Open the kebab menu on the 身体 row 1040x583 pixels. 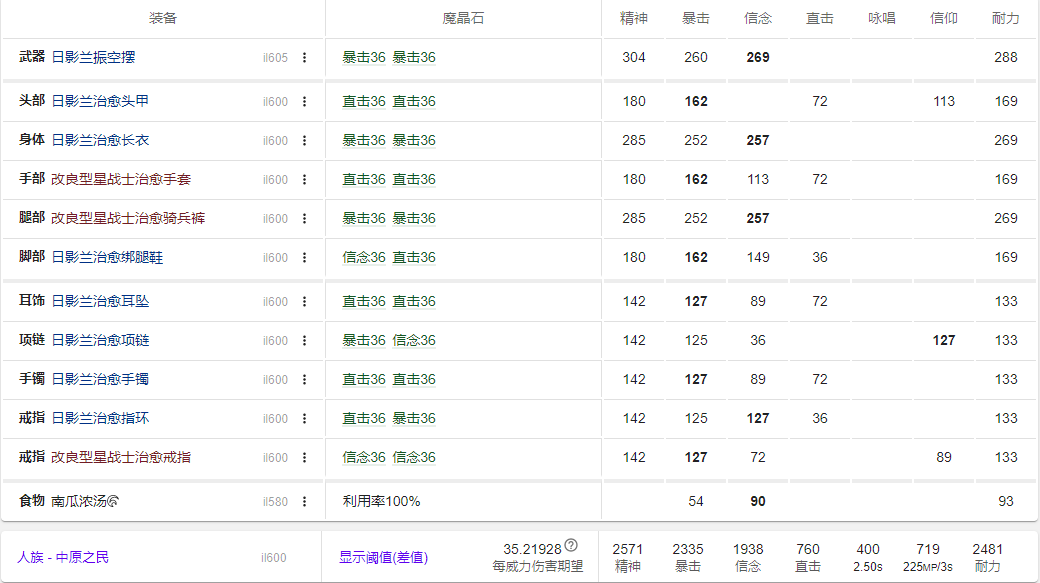click(x=307, y=140)
